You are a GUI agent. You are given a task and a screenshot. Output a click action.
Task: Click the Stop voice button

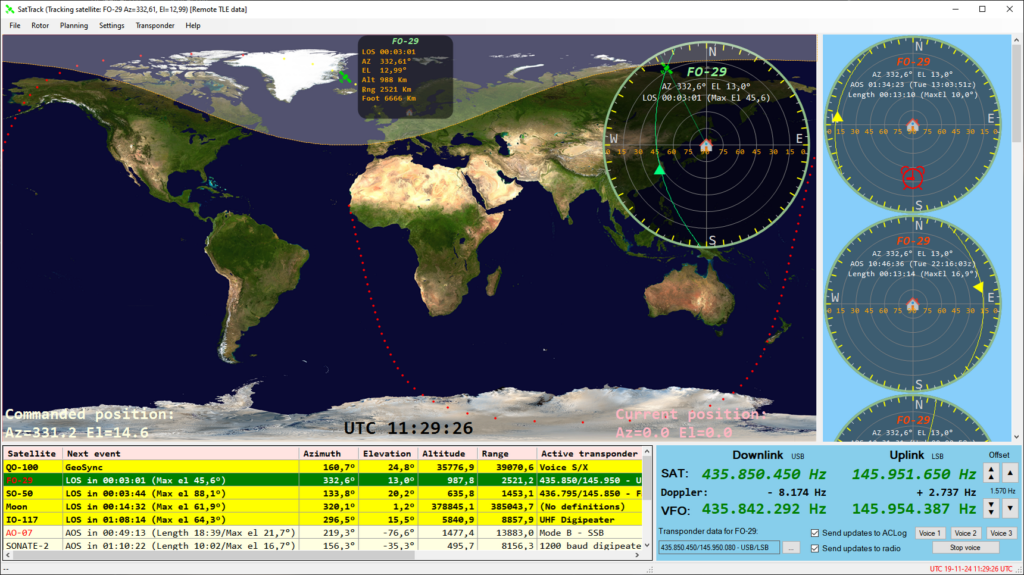click(x=965, y=548)
